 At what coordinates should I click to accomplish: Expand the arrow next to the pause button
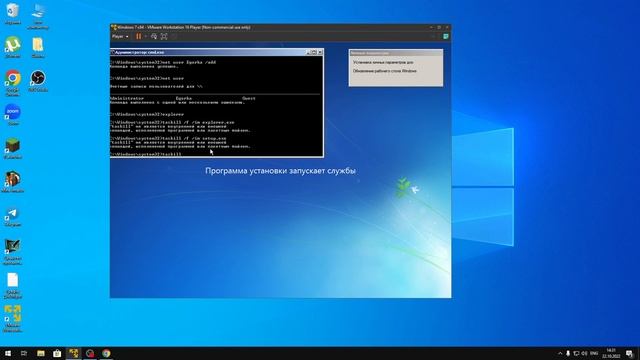(145, 37)
